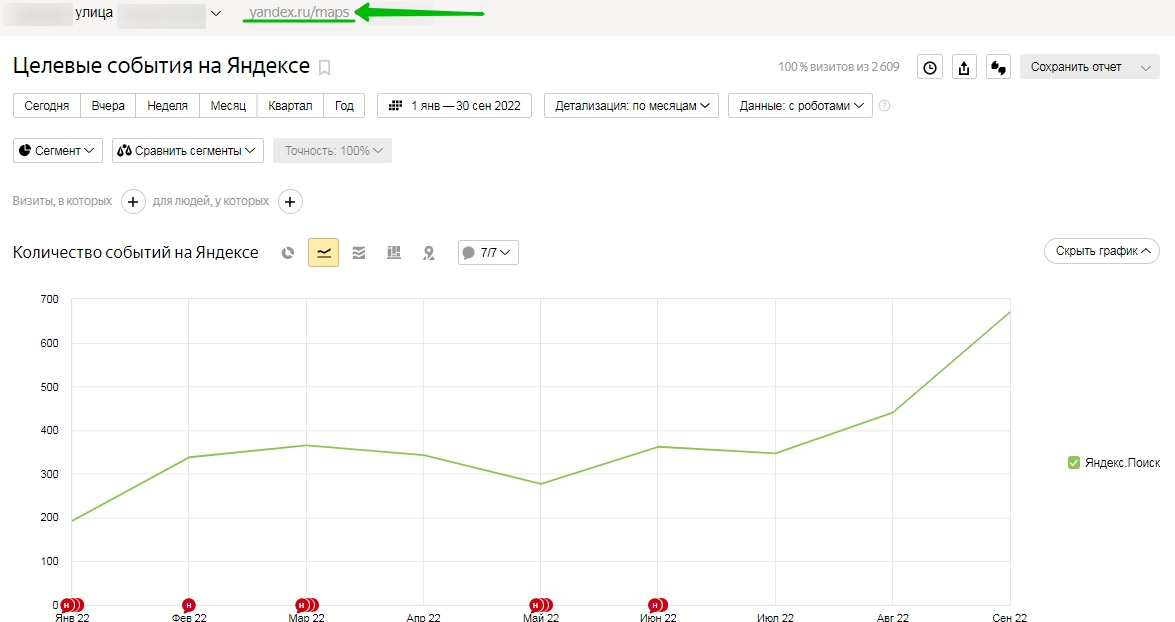Image resolution: width=1175 pixels, height=622 pixels.
Task: Click the Фев 22 annotation marker
Action: [x=188, y=606]
